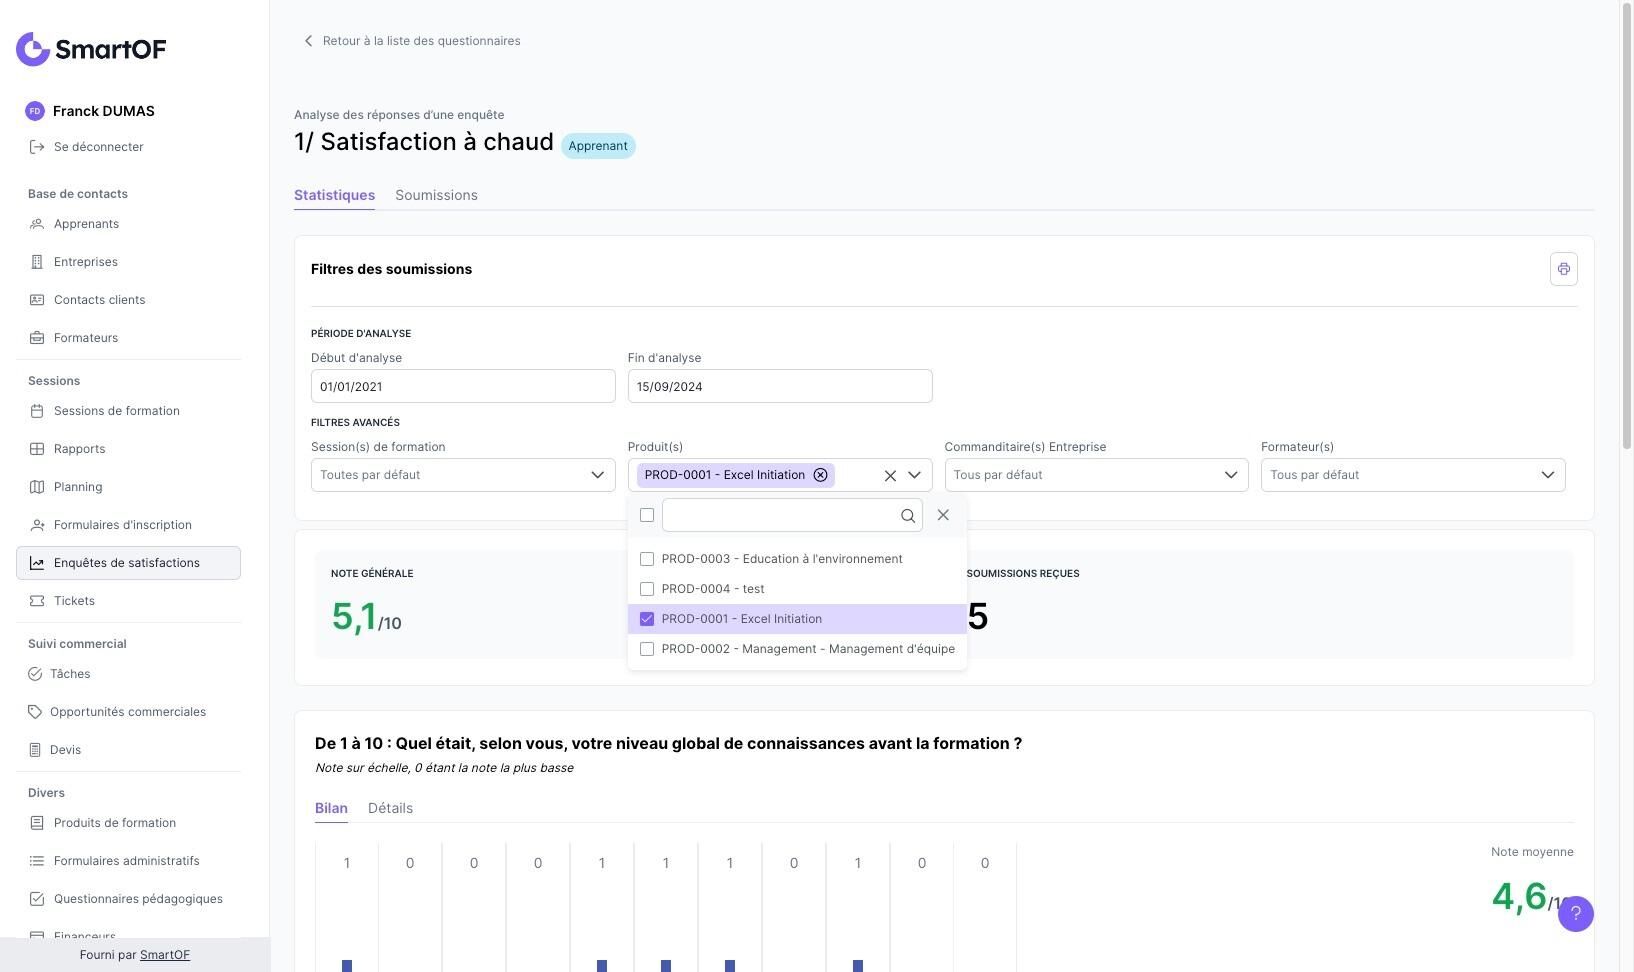Screen dimensions: 1634x972
Task: Click the SmartOF logo
Action: tap(91, 49)
